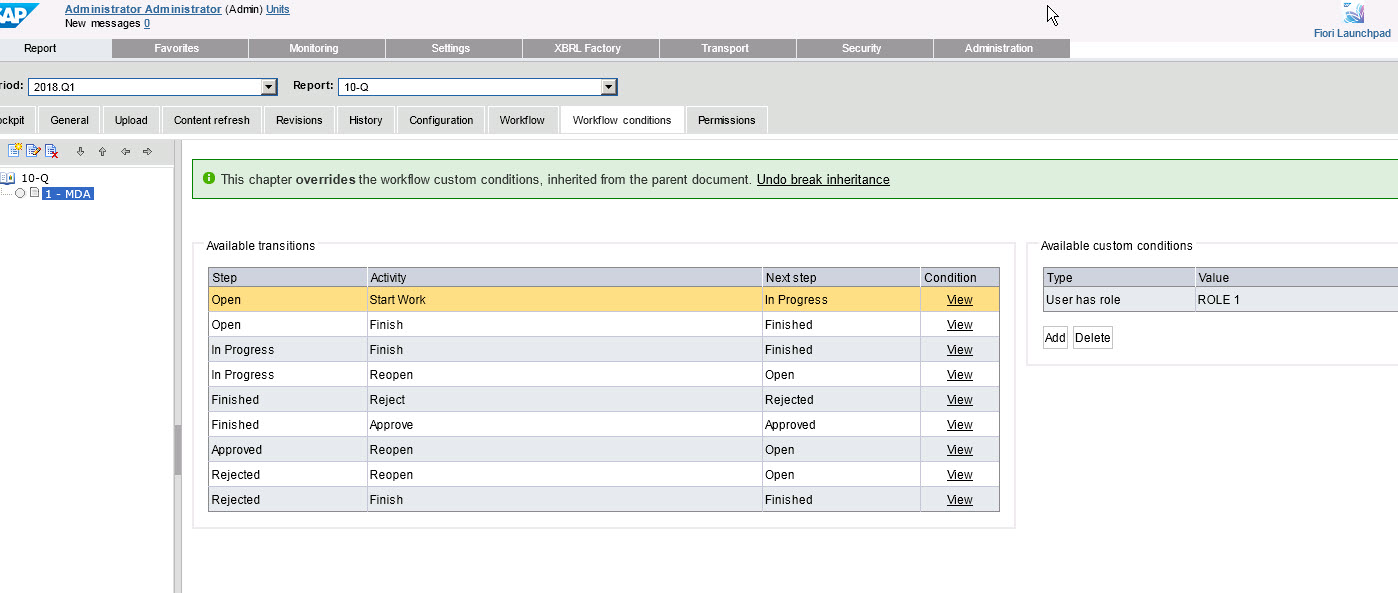Move chapter down with the down arrow icon

[81, 152]
